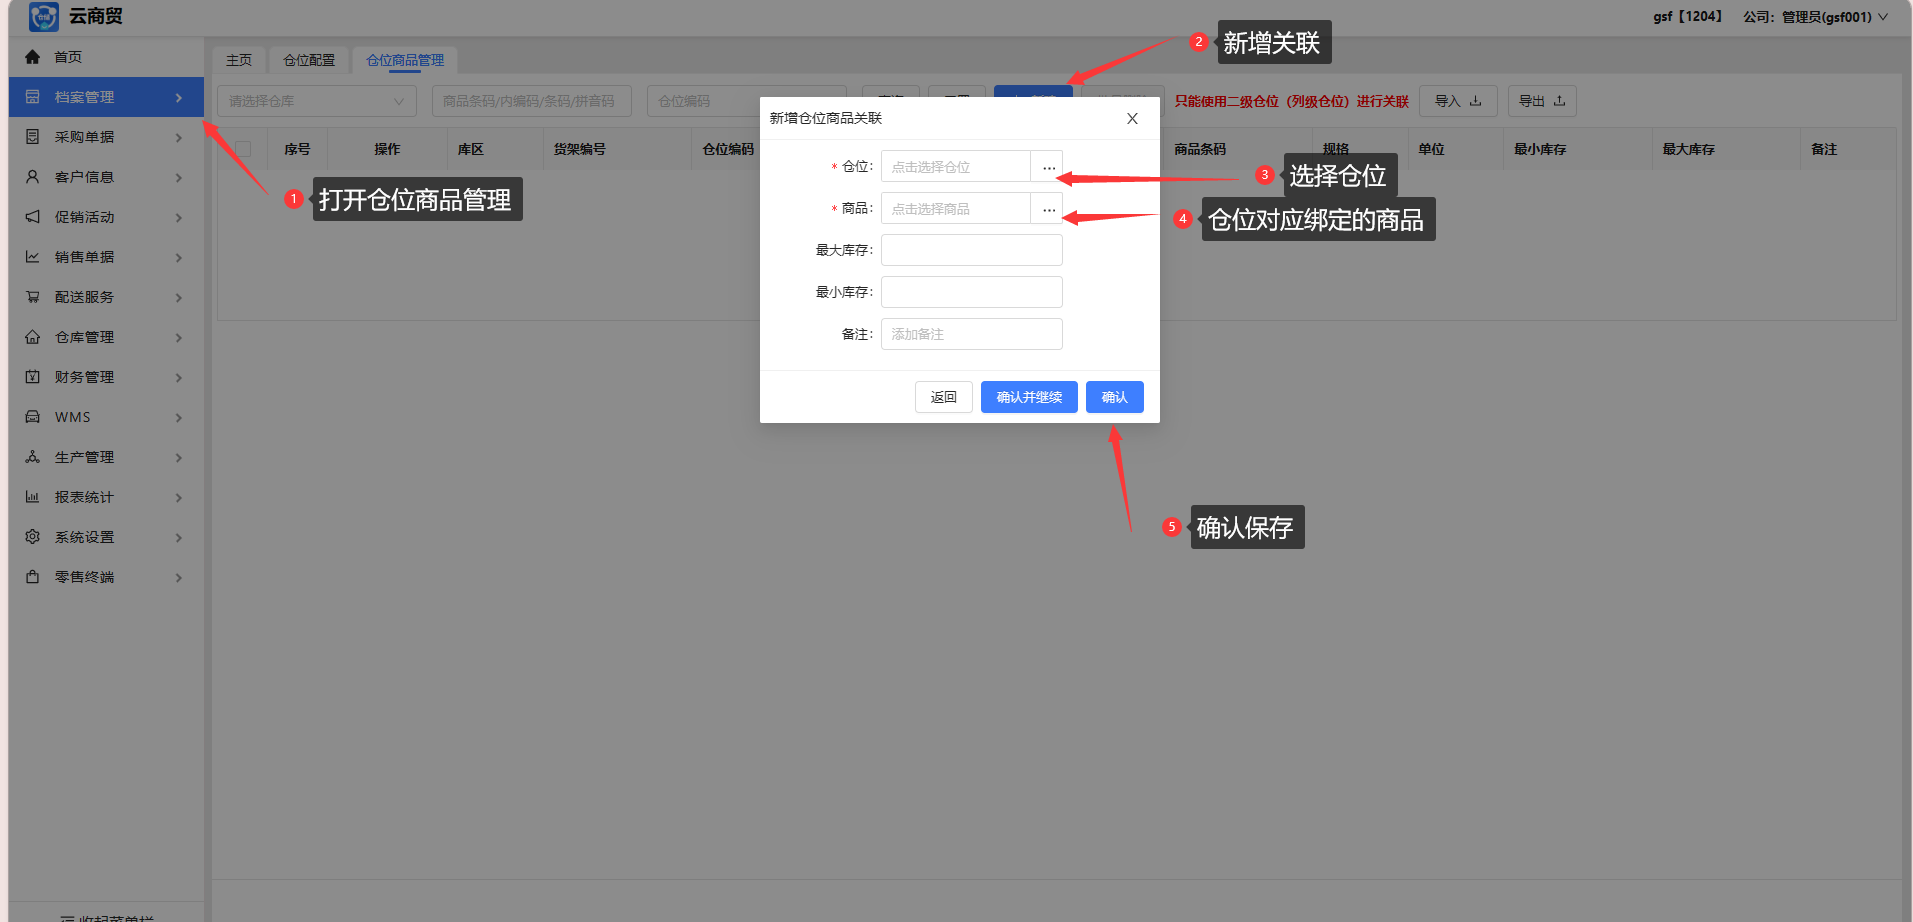The image size is (1913, 922).
Task: Click the 生产管理 icon
Action: tap(32, 457)
